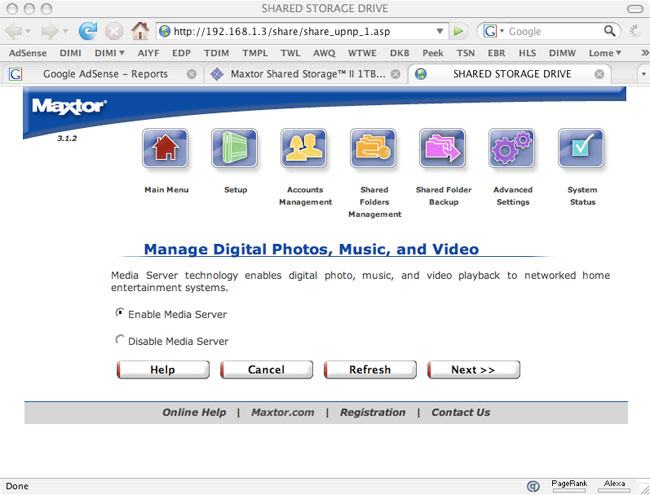Screen dimensions: 650x495
Task: Click the status bar @ icon
Action: tap(533, 486)
